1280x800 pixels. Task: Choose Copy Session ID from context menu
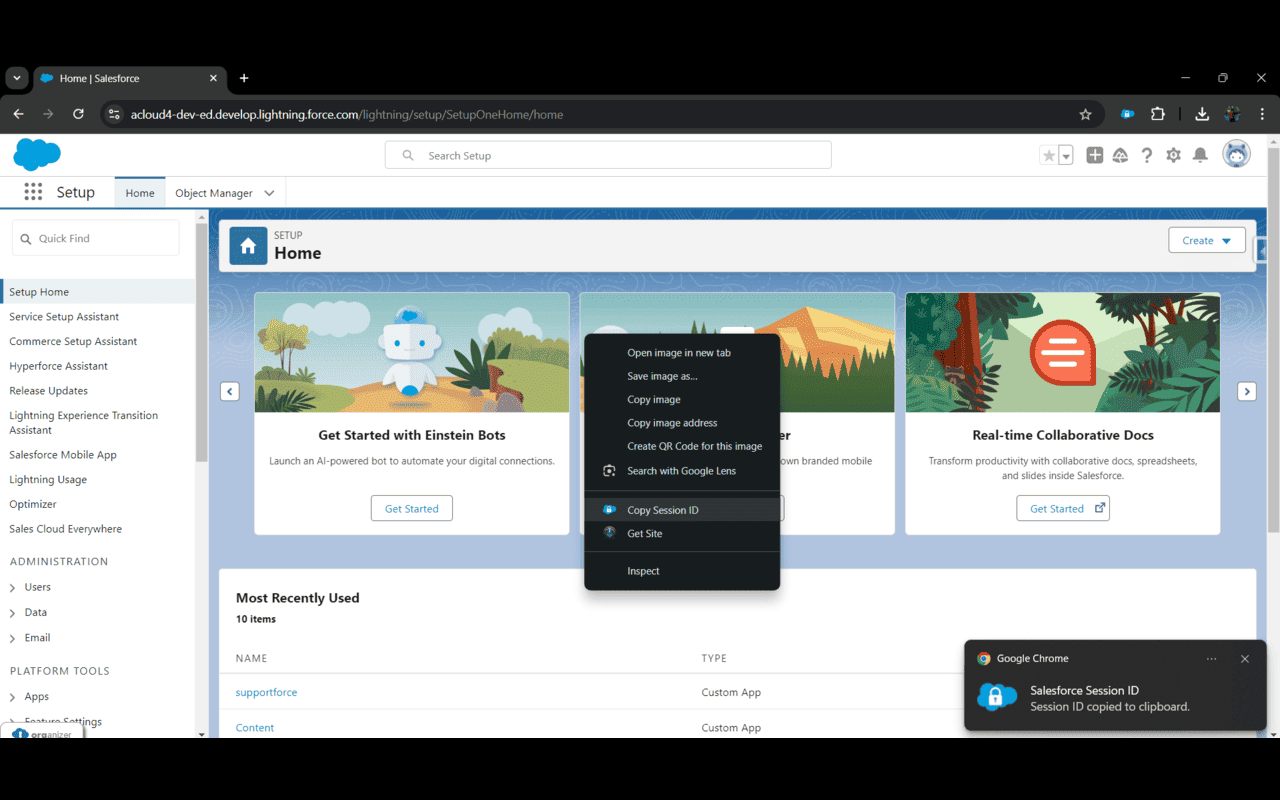tap(682, 510)
